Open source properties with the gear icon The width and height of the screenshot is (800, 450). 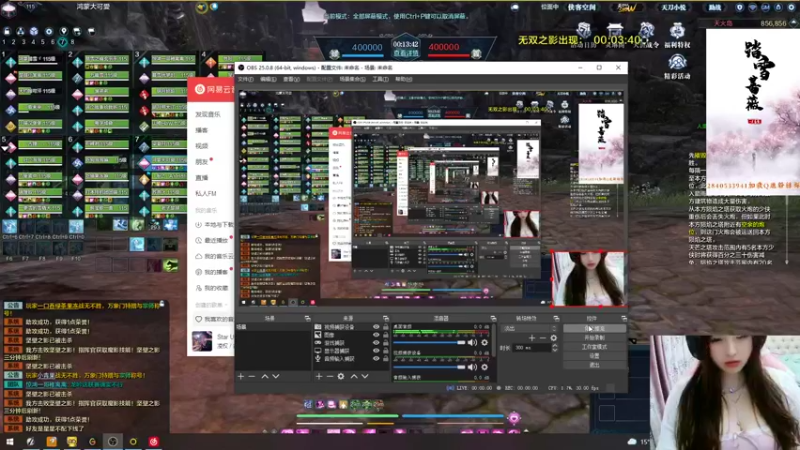[341, 376]
